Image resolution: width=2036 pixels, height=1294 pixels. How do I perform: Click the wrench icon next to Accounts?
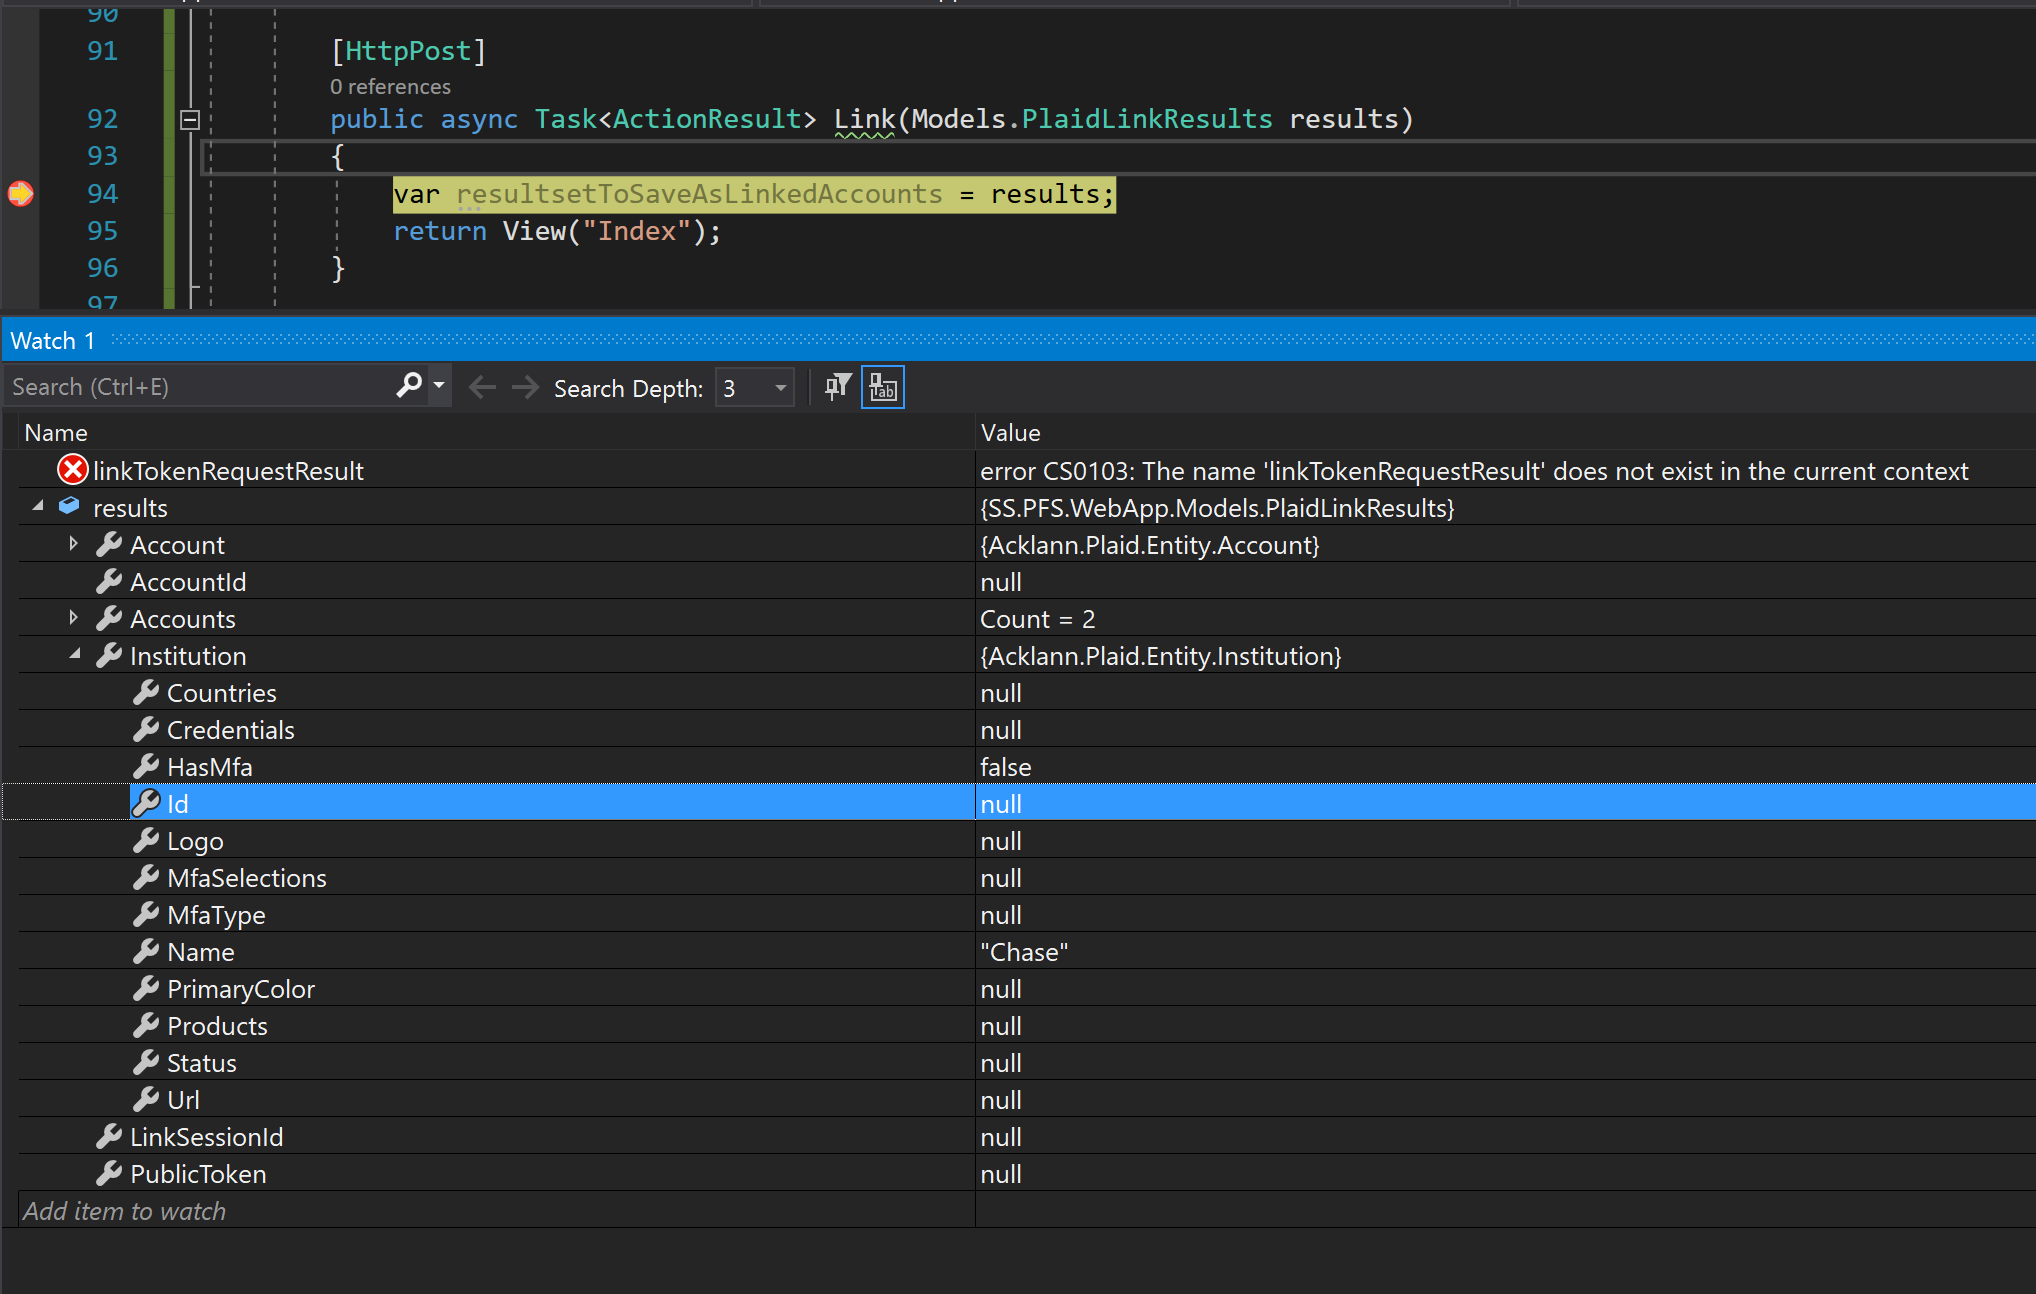(x=109, y=618)
